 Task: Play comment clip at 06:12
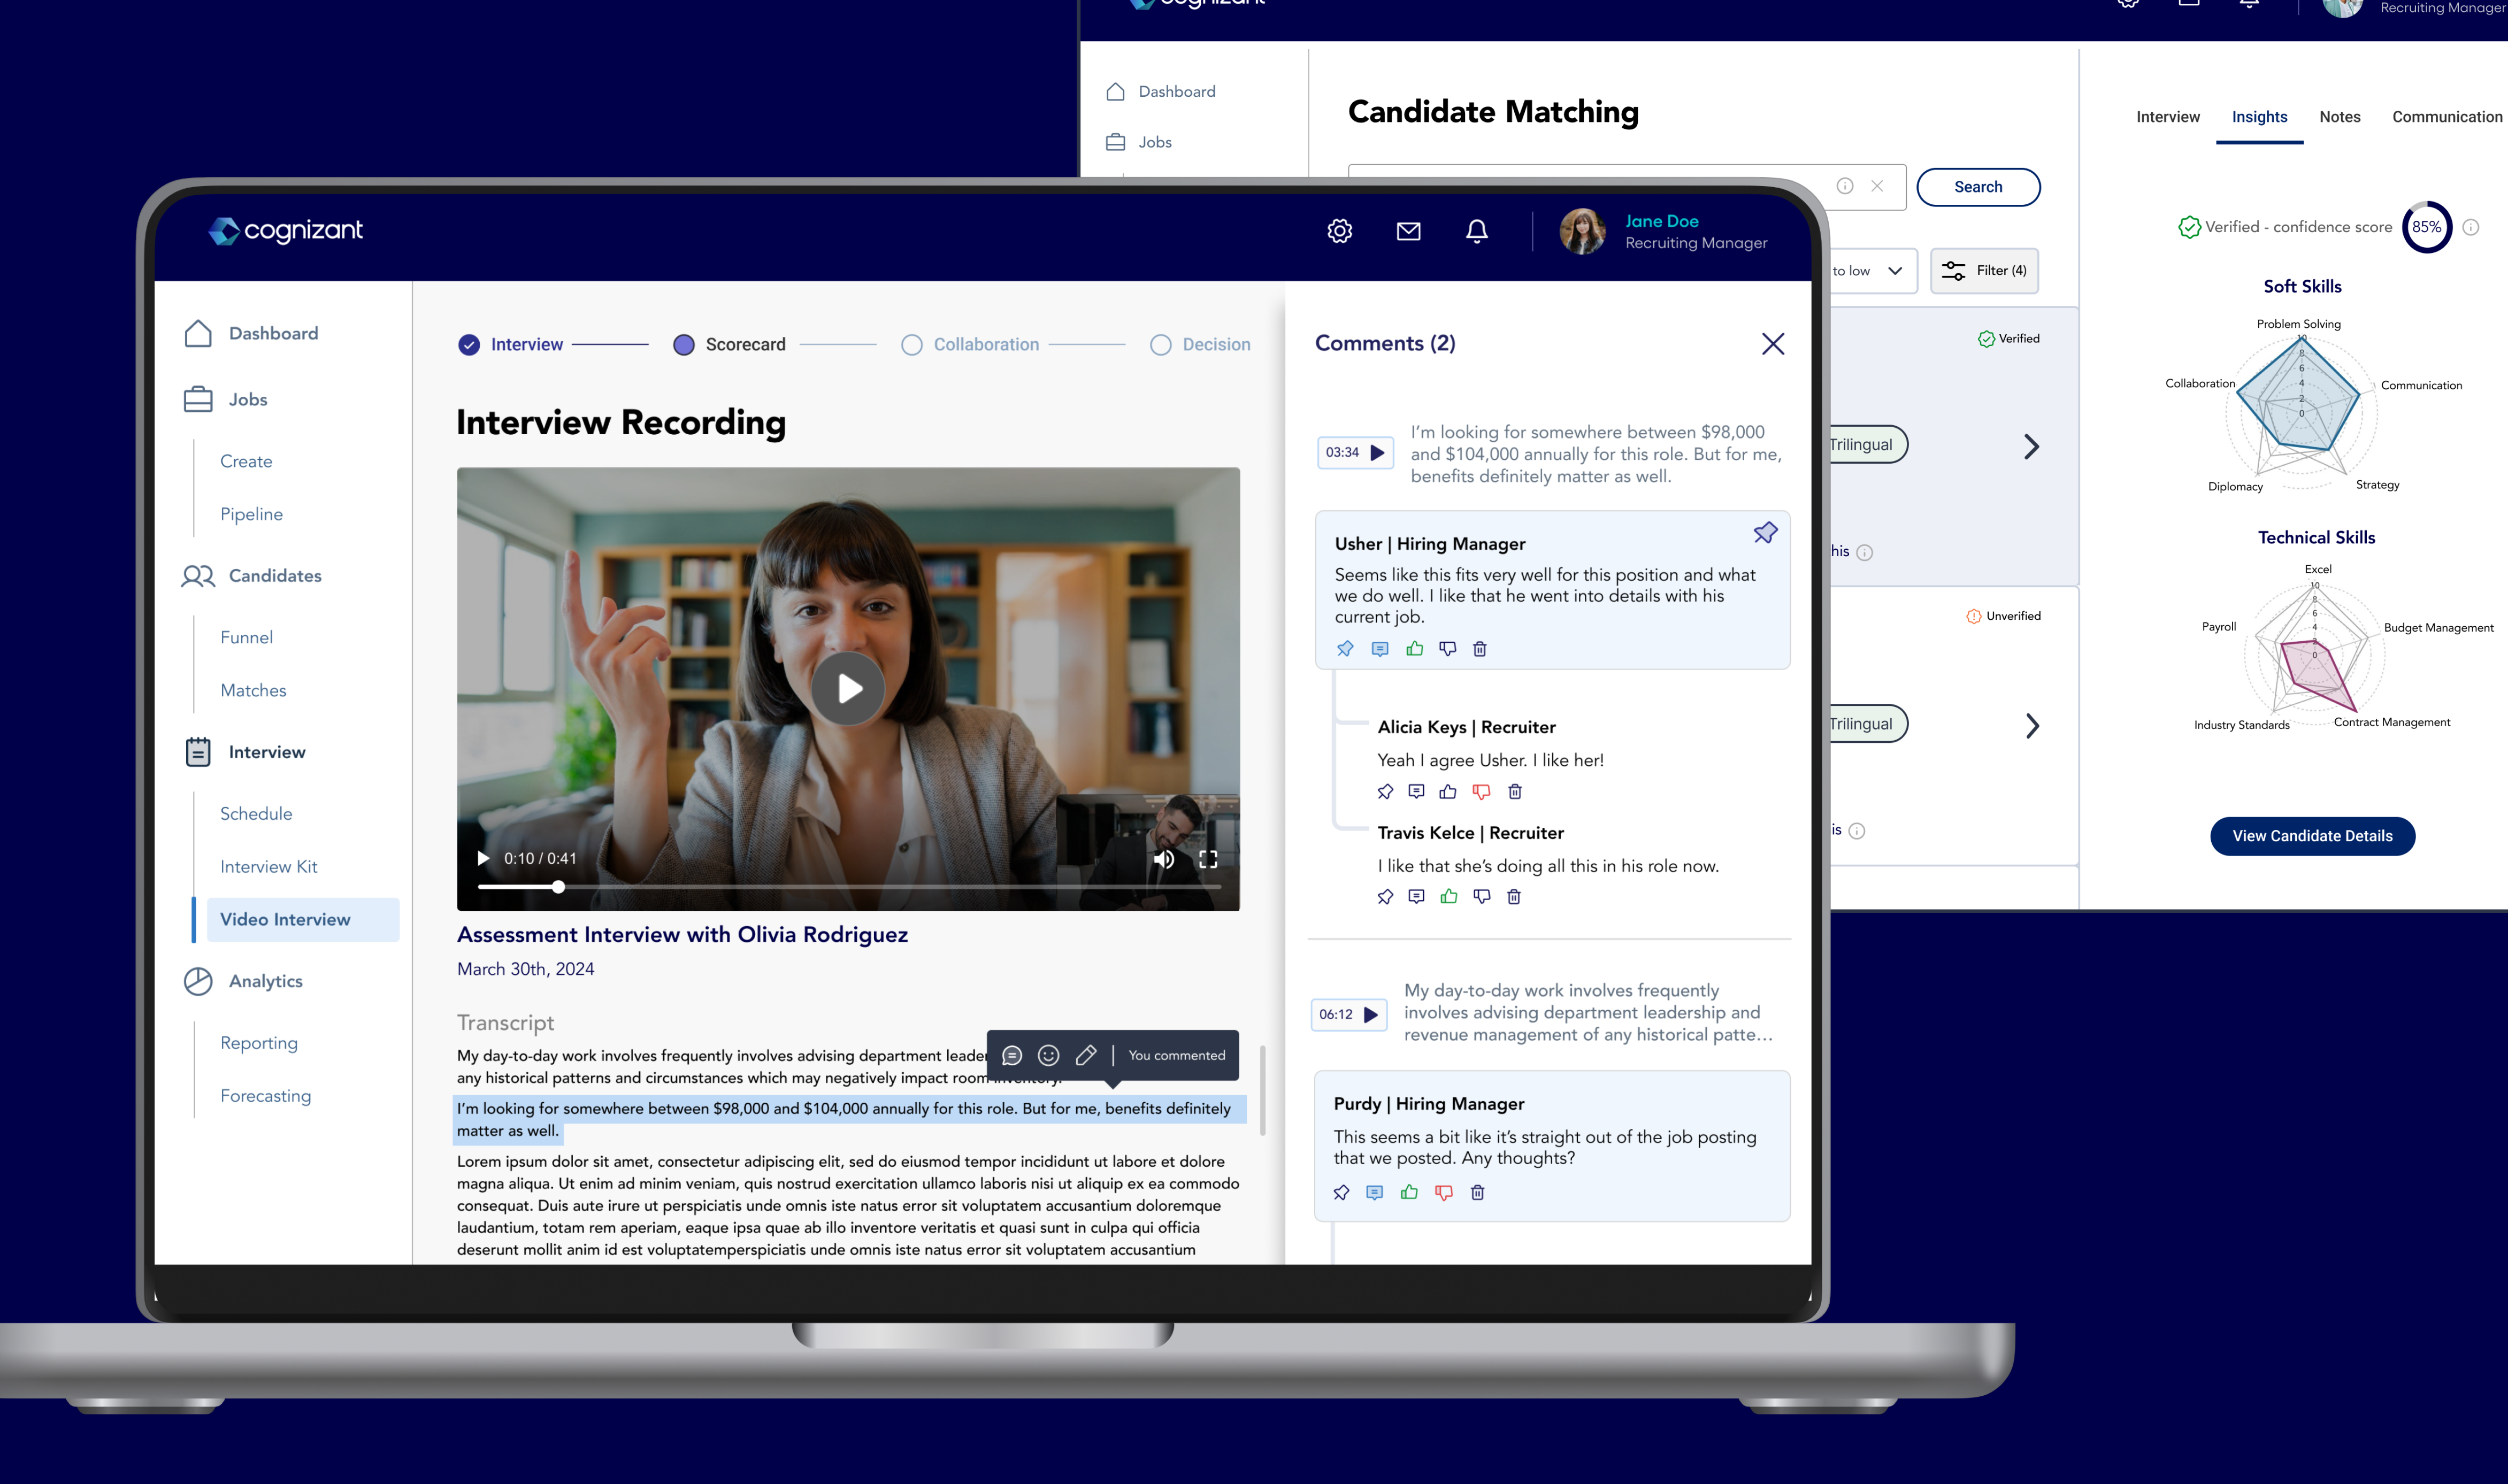click(1348, 1014)
